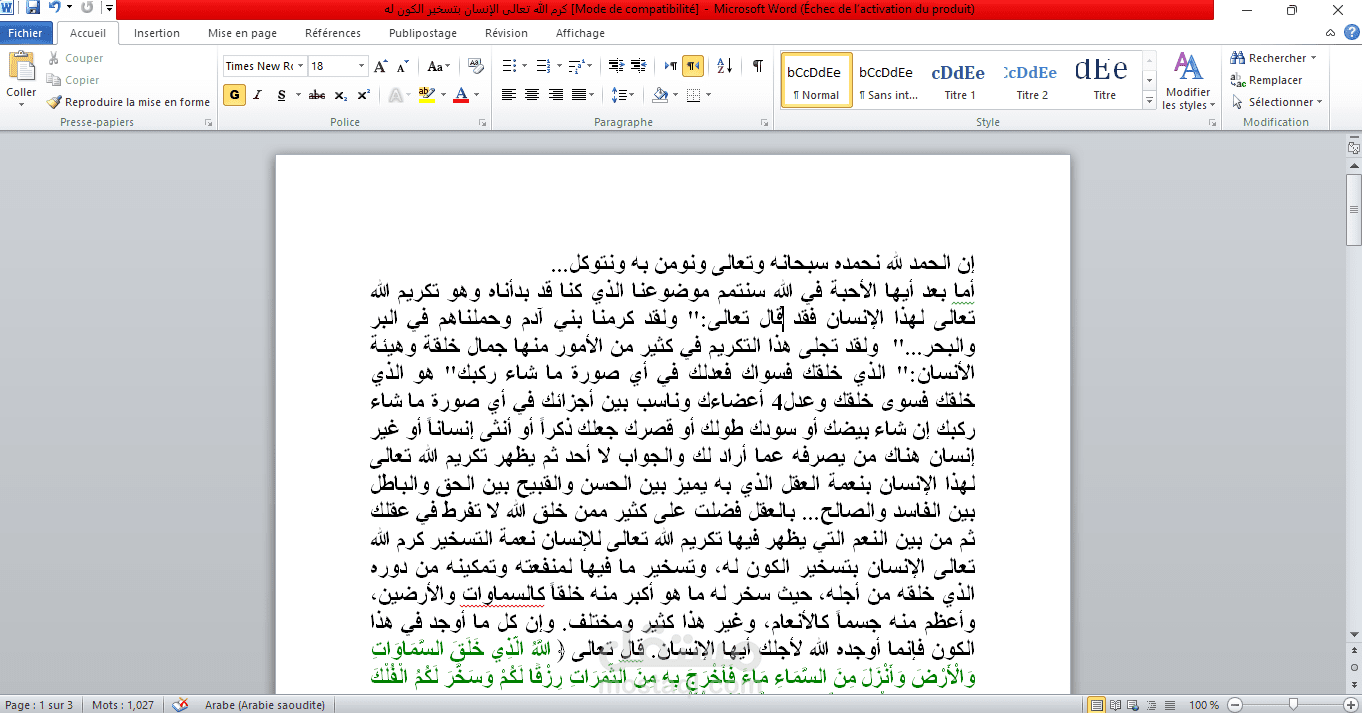Align text to the right

[555, 95]
